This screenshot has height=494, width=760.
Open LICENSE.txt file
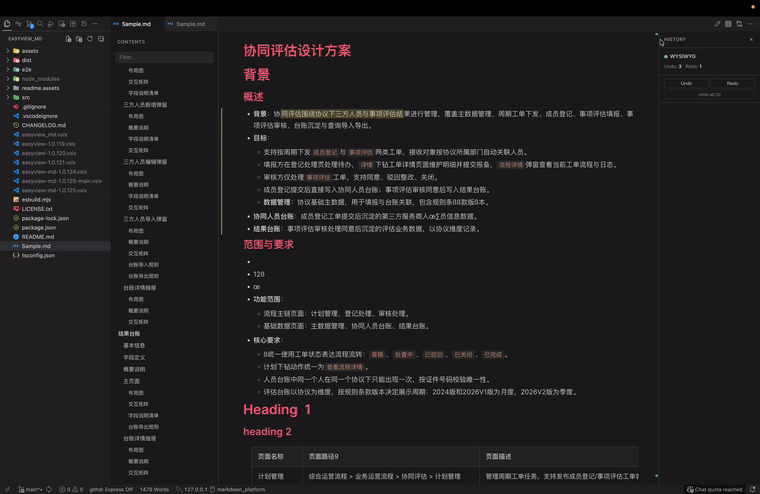click(x=37, y=209)
